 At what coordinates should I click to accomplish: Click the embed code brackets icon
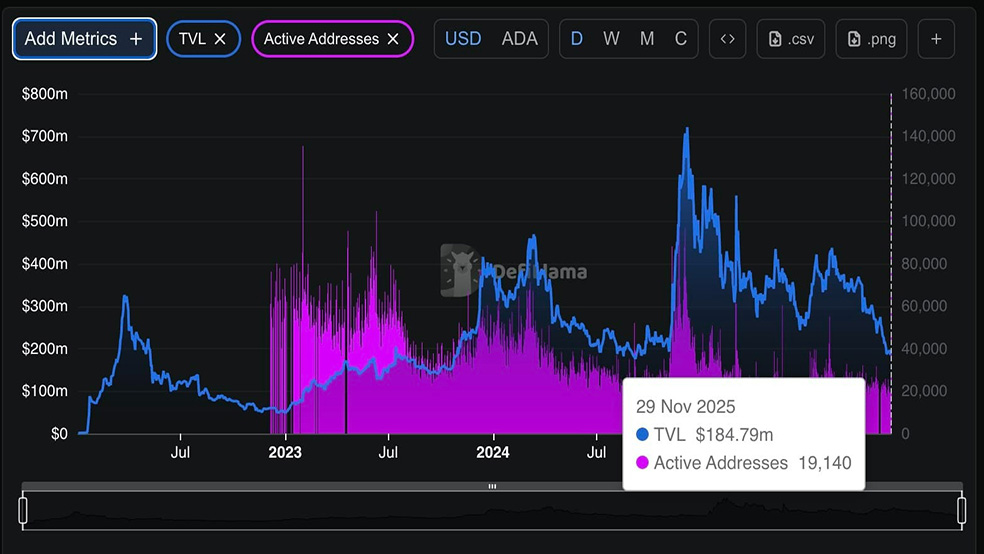coord(728,39)
